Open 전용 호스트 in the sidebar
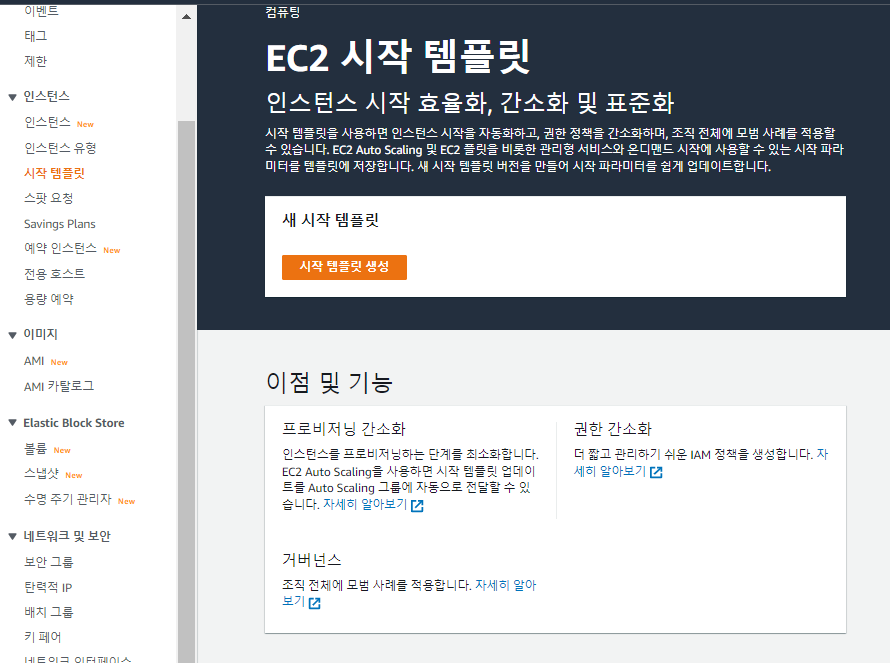The width and height of the screenshot is (890, 663). click(x=54, y=274)
